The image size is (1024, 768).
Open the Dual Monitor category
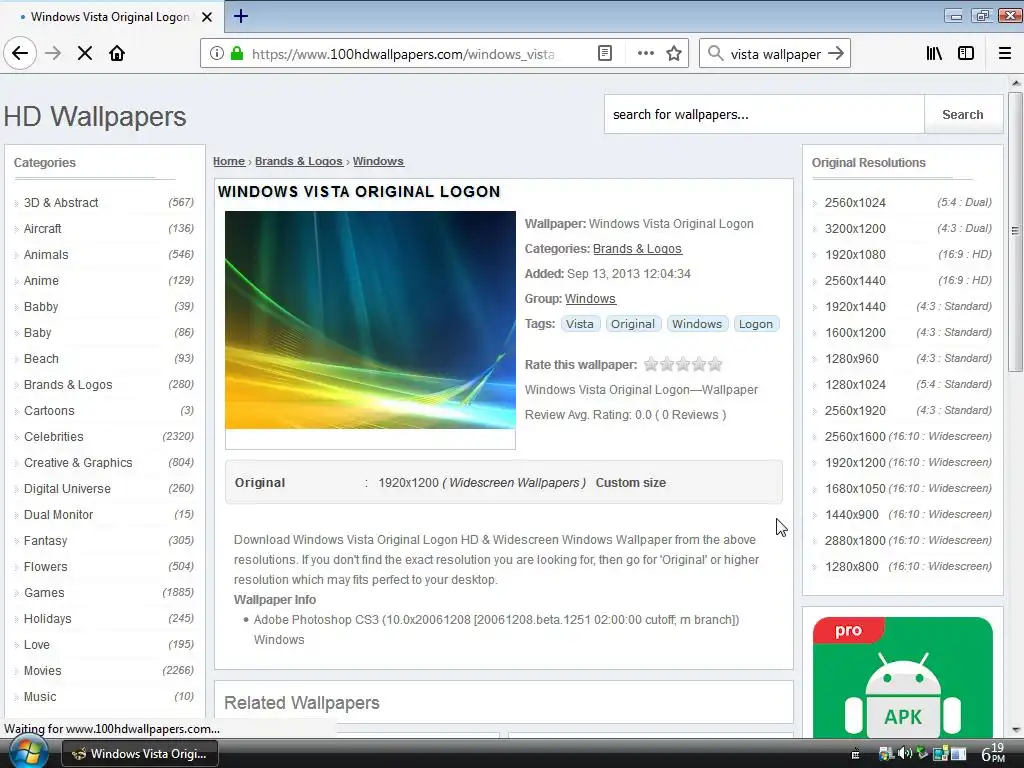point(58,515)
